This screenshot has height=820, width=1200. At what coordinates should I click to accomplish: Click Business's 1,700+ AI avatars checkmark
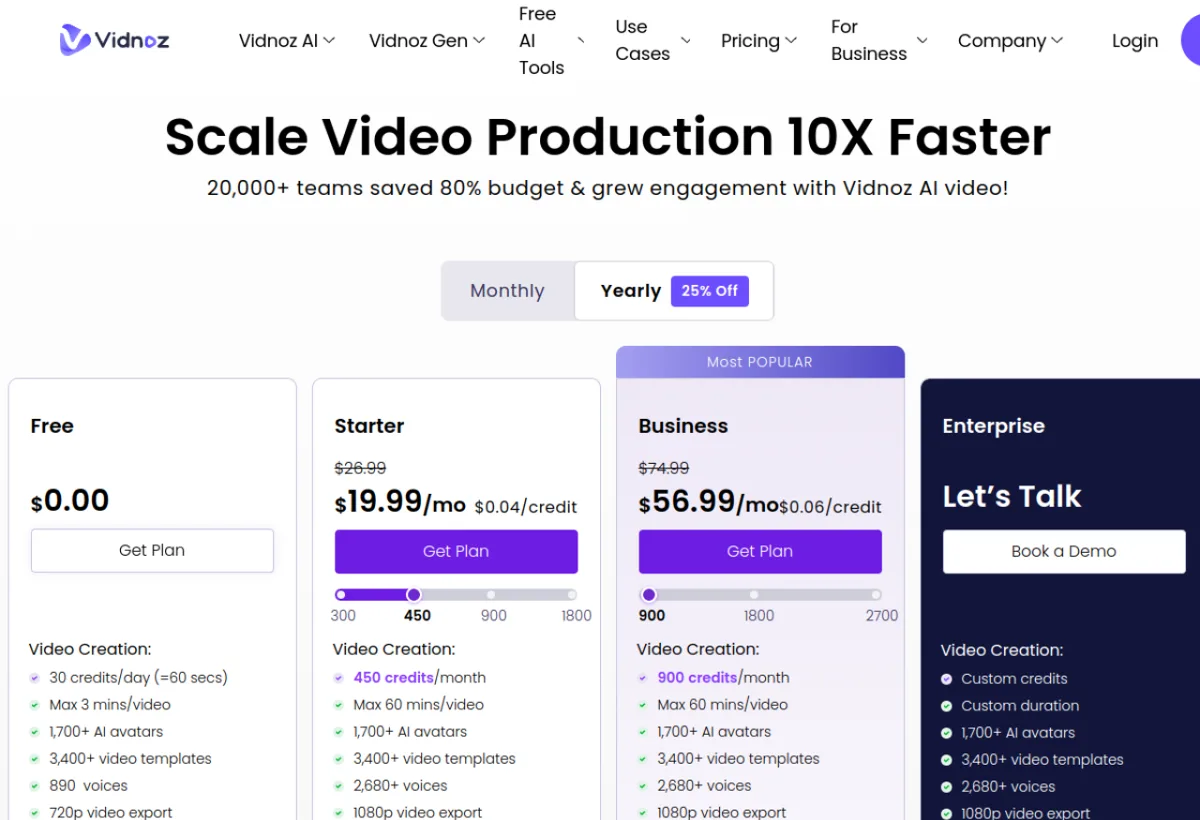coord(644,732)
